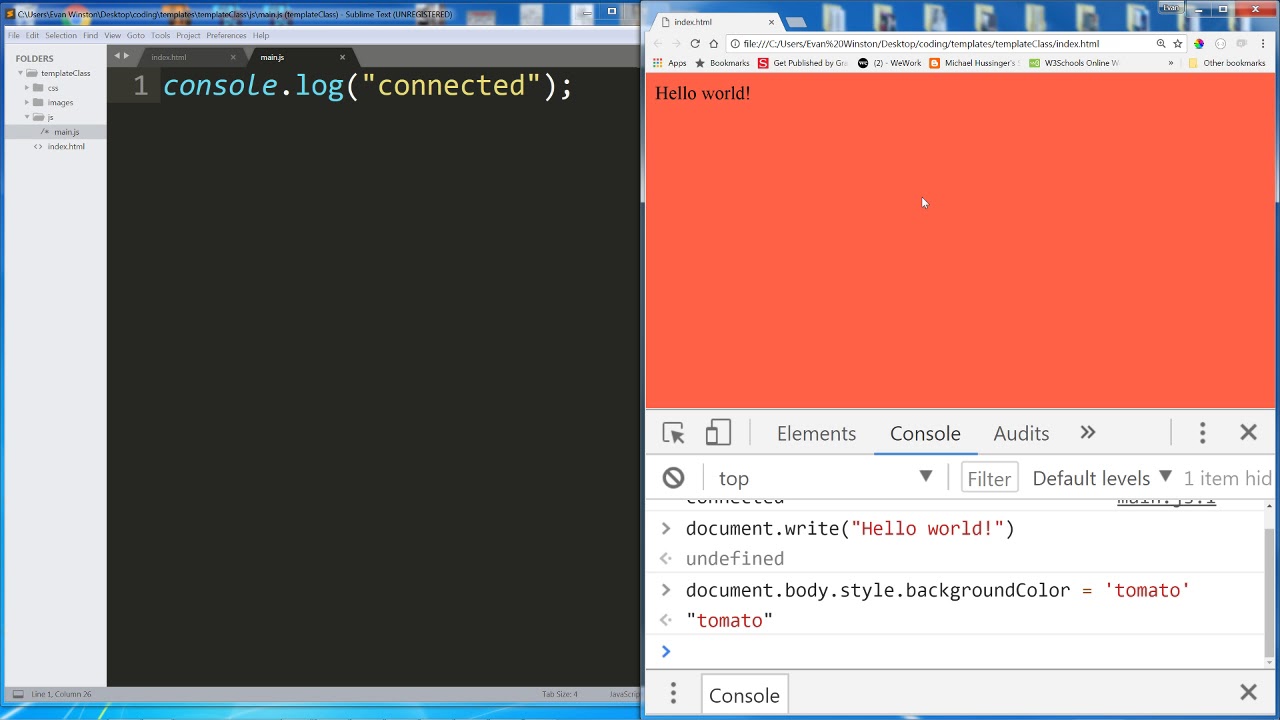The image size is (1280, 720).
Task: Clear the console with the ban icon
Action: 674,478
